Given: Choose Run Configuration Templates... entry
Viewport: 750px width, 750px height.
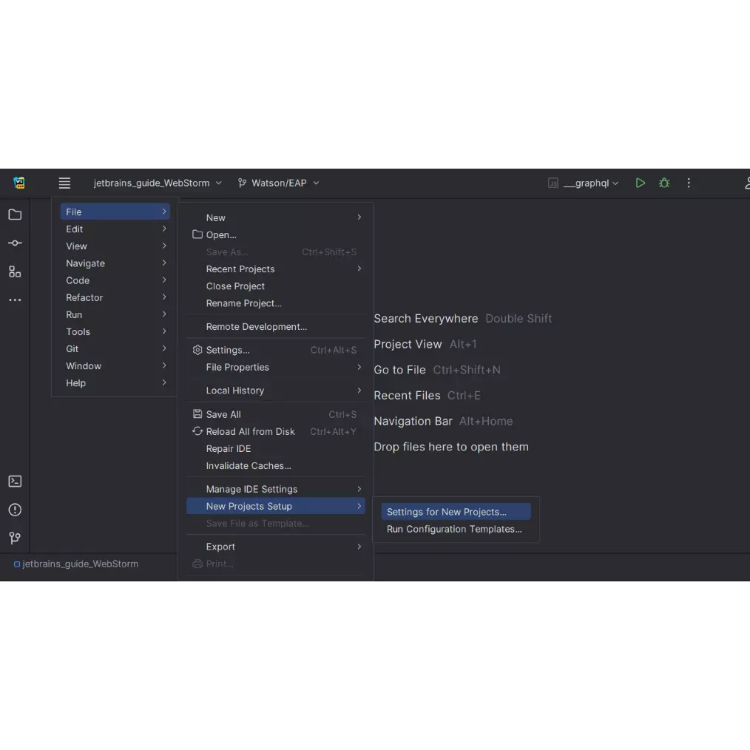Looking at the screenshot, I should [x=454, y=529].
